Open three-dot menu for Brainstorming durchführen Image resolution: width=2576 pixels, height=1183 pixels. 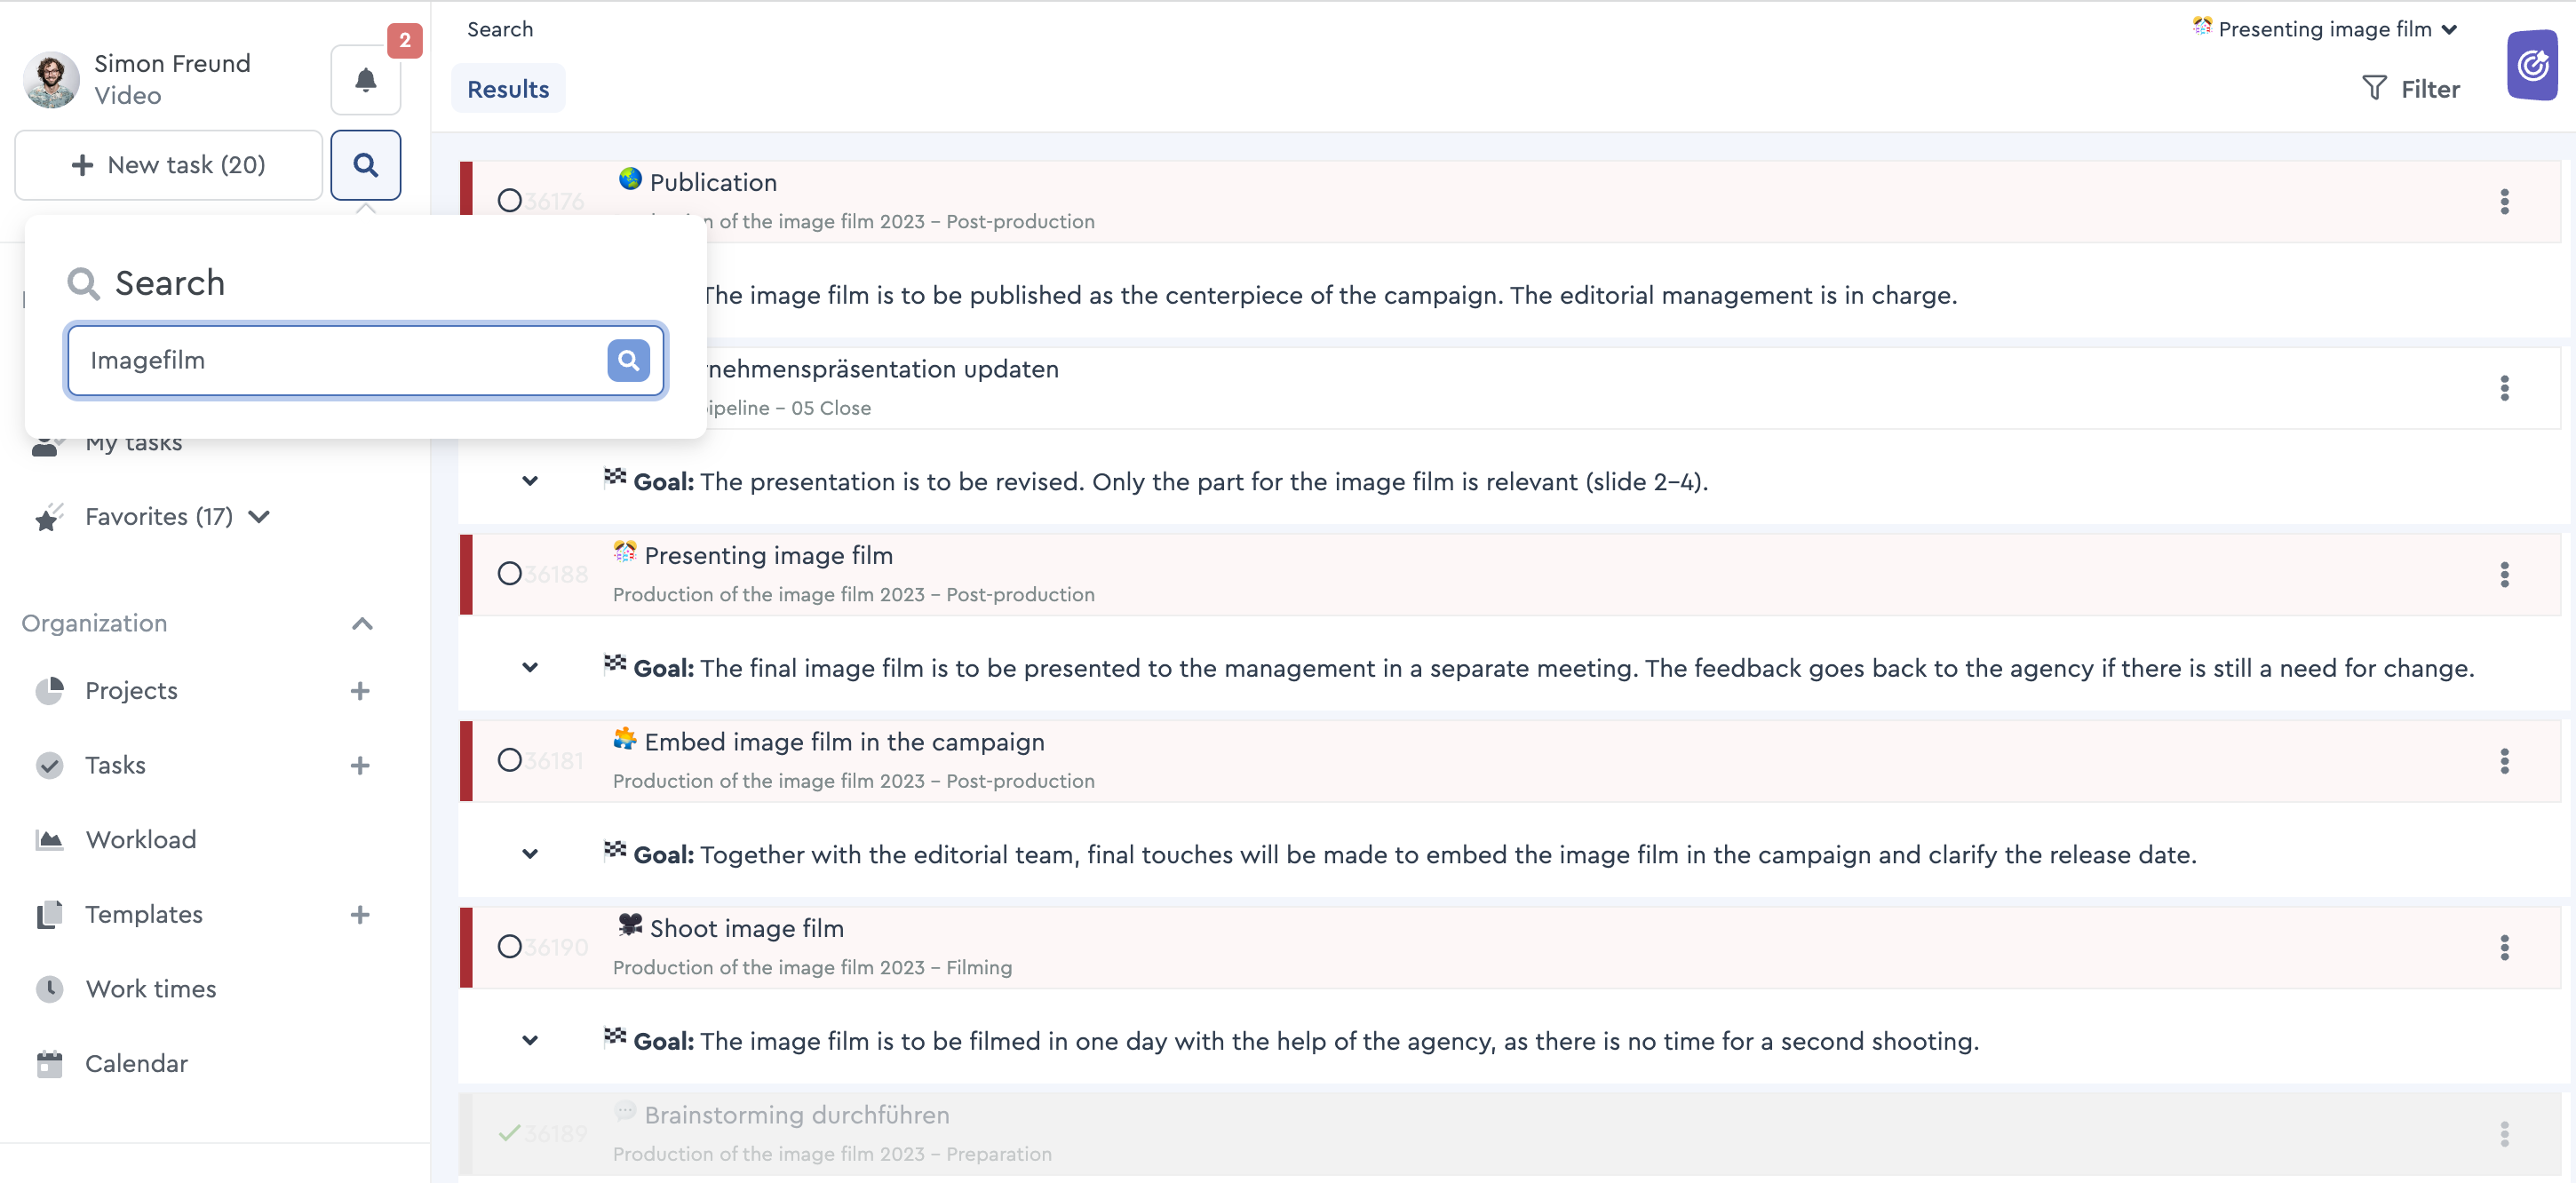click(2504, 1134)
